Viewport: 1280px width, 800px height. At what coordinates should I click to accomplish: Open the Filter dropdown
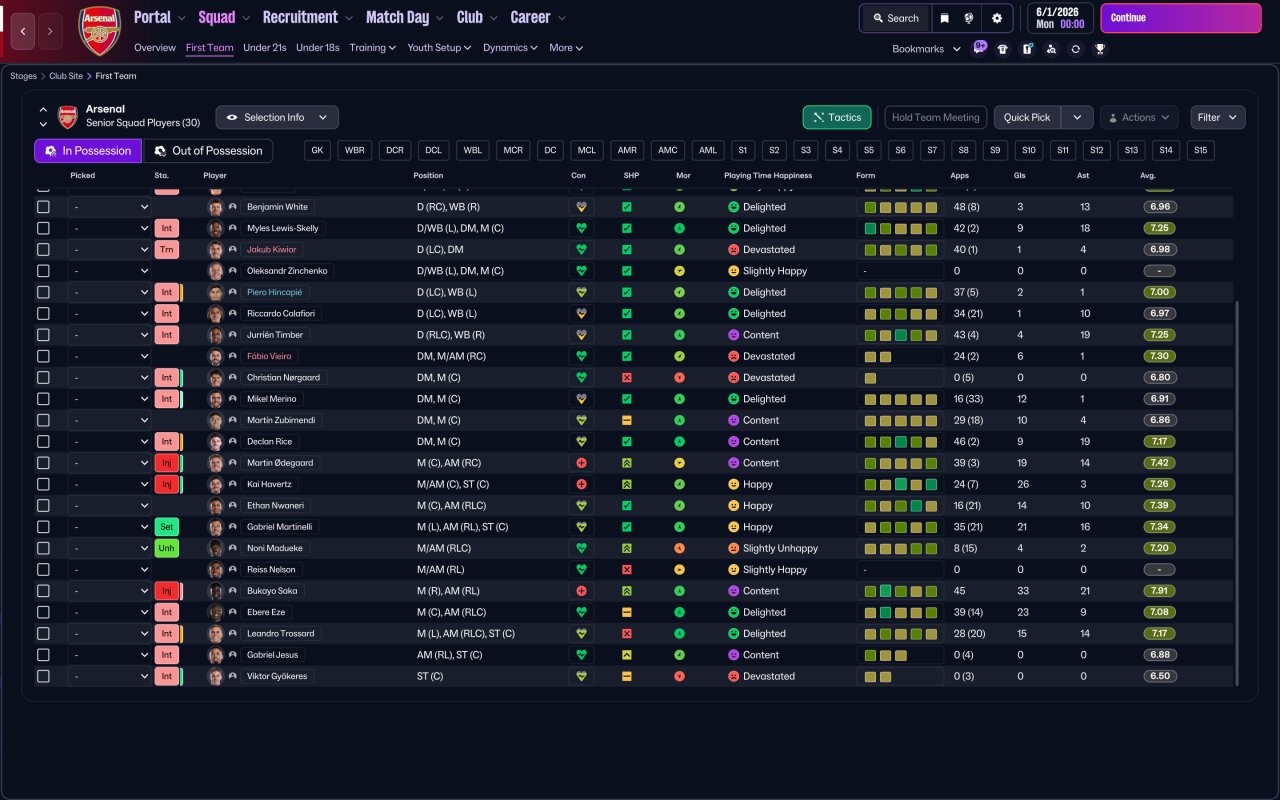tap(1217, 117)
